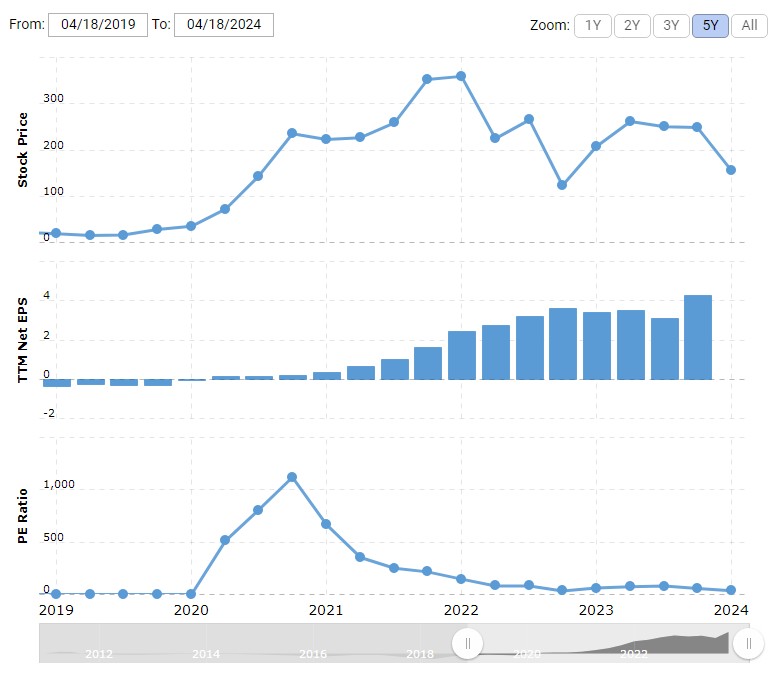Click the navigator timeline near 2012
Image resolution: width=772 pixels, height=675 pixels.
(x=98, y=653)
